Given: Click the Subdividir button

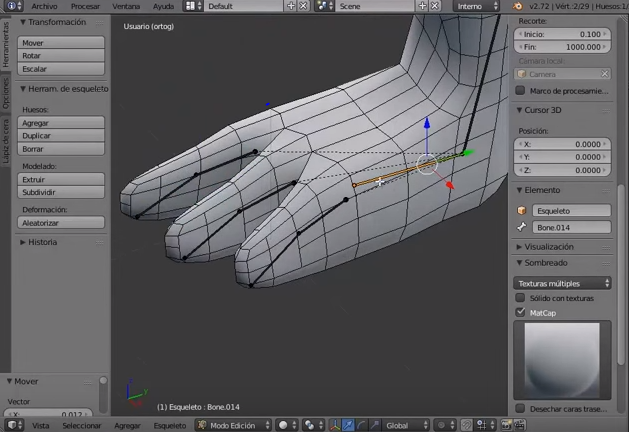Looking at the screenshot, I should click(x=61, y=192).
